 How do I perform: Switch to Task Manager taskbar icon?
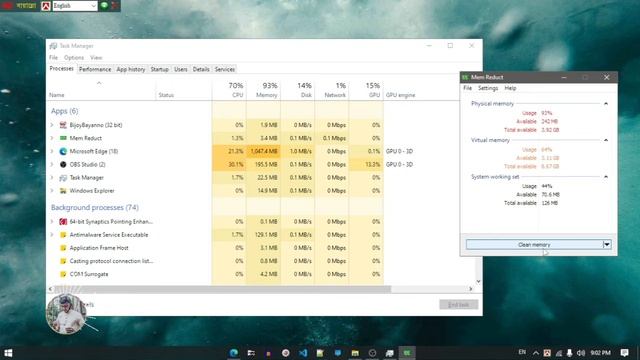tap(389, 353)
